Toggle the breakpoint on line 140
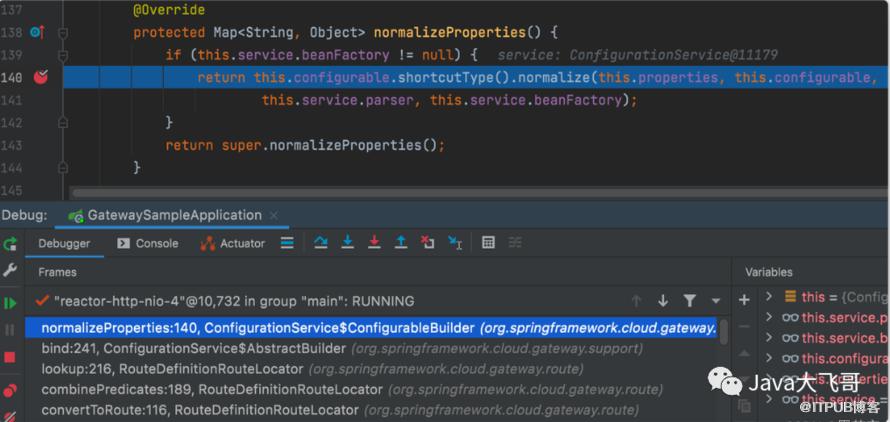 pyautogui.click(x=41, y=77)
